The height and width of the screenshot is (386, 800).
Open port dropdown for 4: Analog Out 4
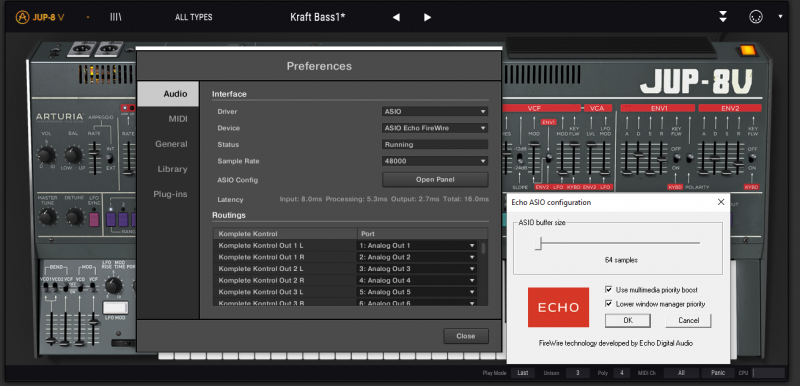(x=416, y=280)
